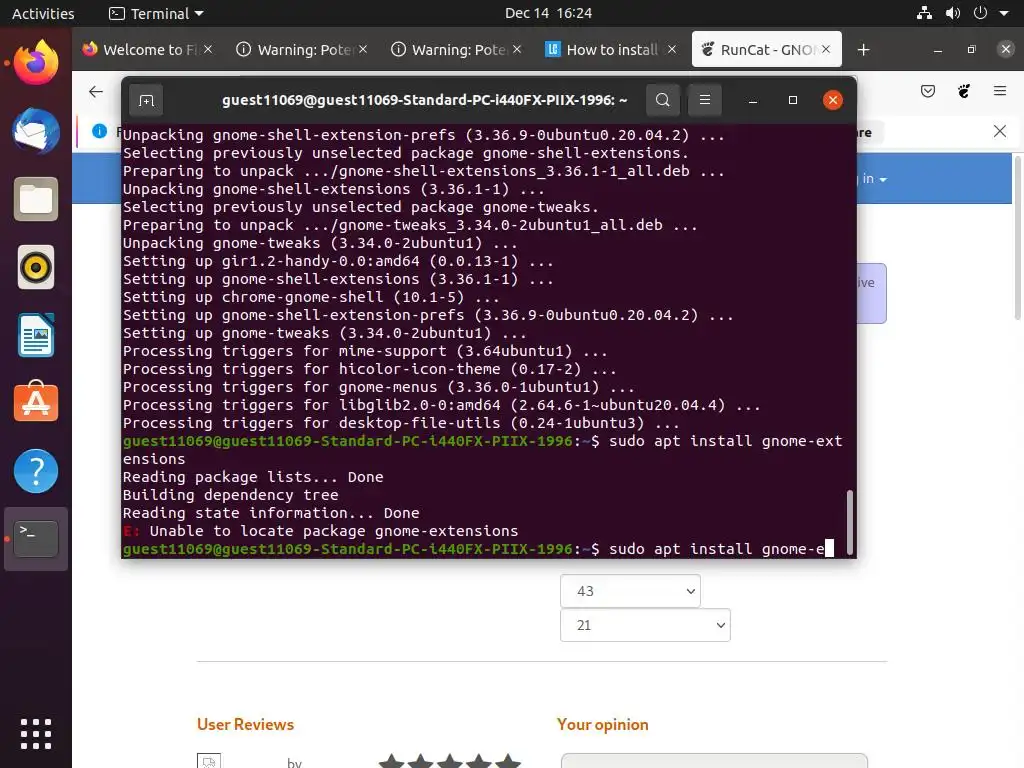Click the five-star rating in reviews
Screen dimensions: 1024x768
click(450, 761)
